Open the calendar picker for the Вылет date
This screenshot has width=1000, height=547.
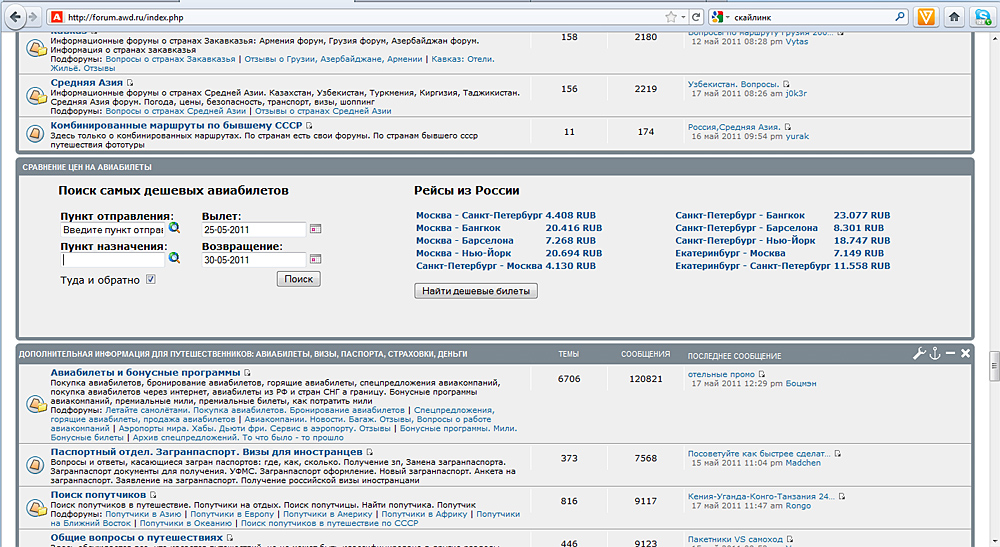coord(315,229)
